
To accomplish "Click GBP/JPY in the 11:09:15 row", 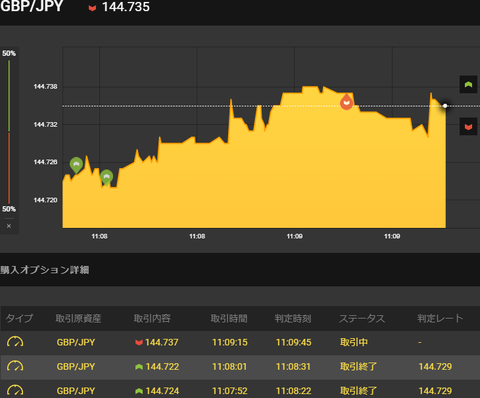I will pyautogui.click(x=76, y=342).
